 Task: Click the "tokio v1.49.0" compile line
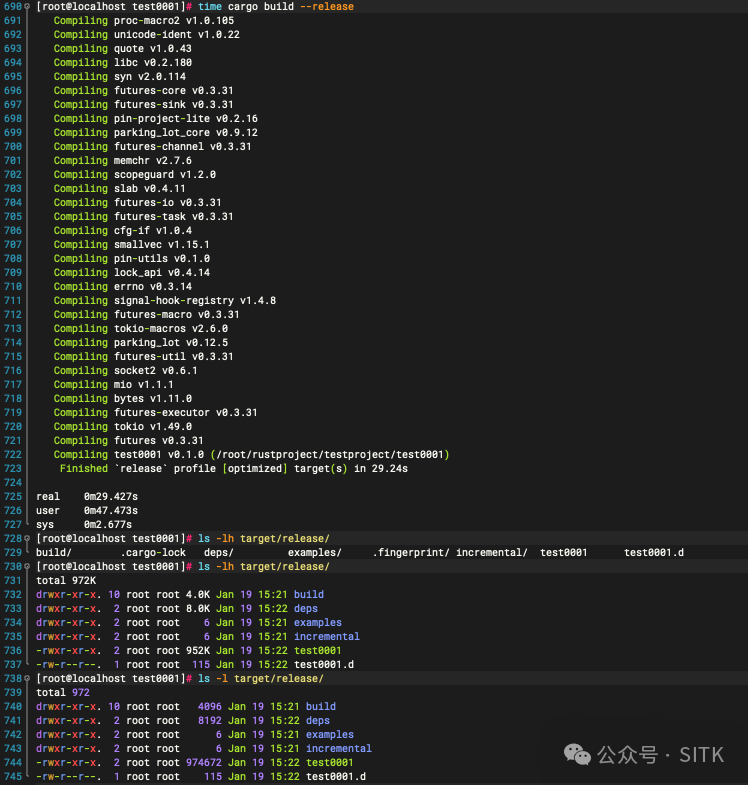(x=150, y=427)
